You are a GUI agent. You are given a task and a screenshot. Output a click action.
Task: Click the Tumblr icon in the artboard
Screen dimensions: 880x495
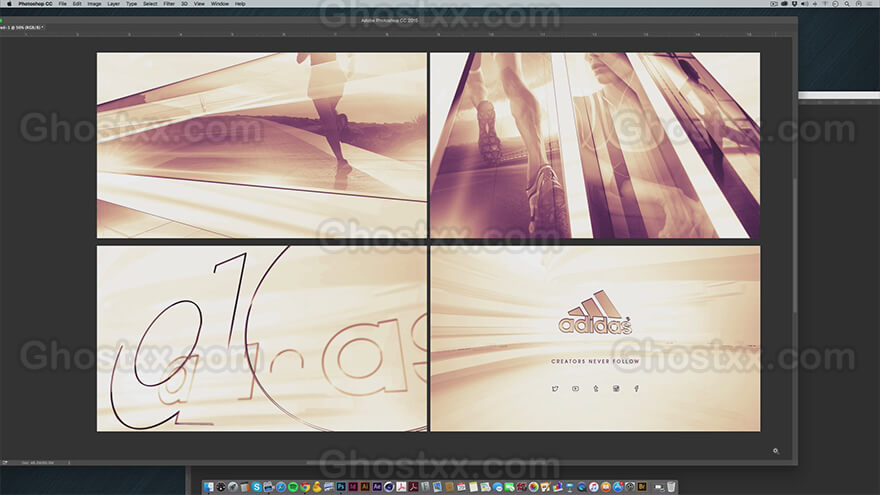[x=595, y=388]
